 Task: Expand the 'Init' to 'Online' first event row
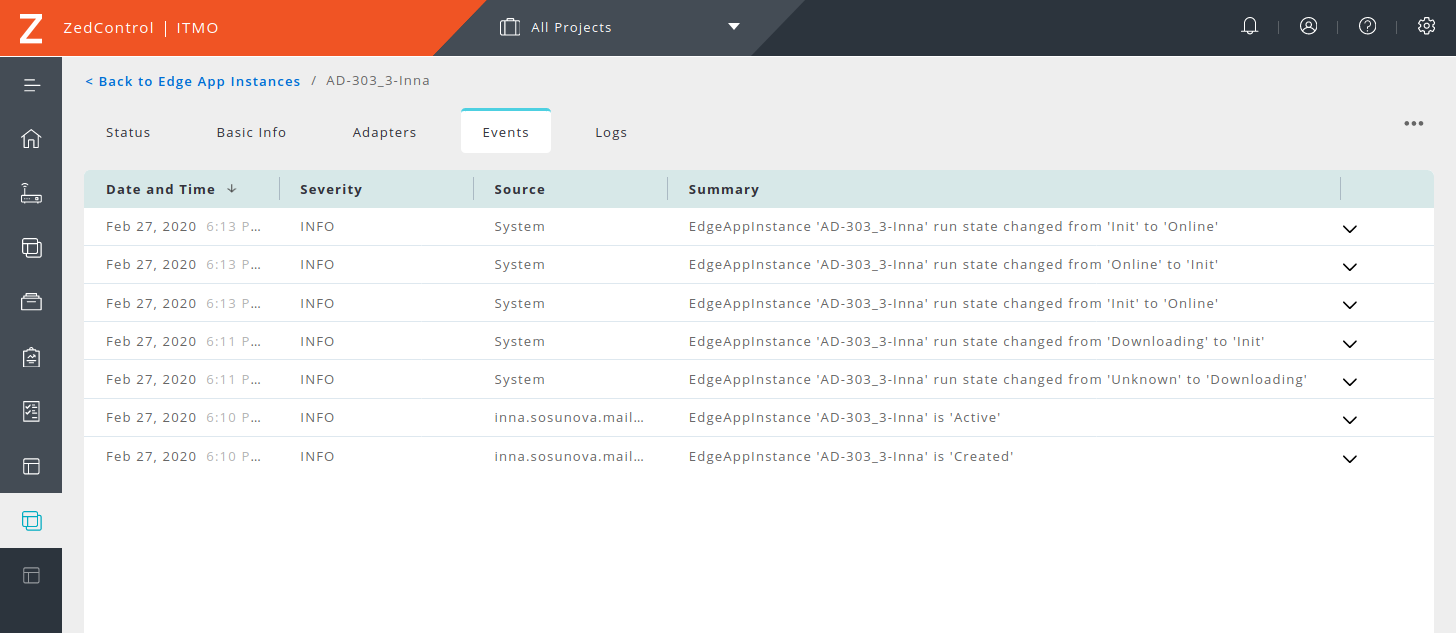click(1349, 228)
